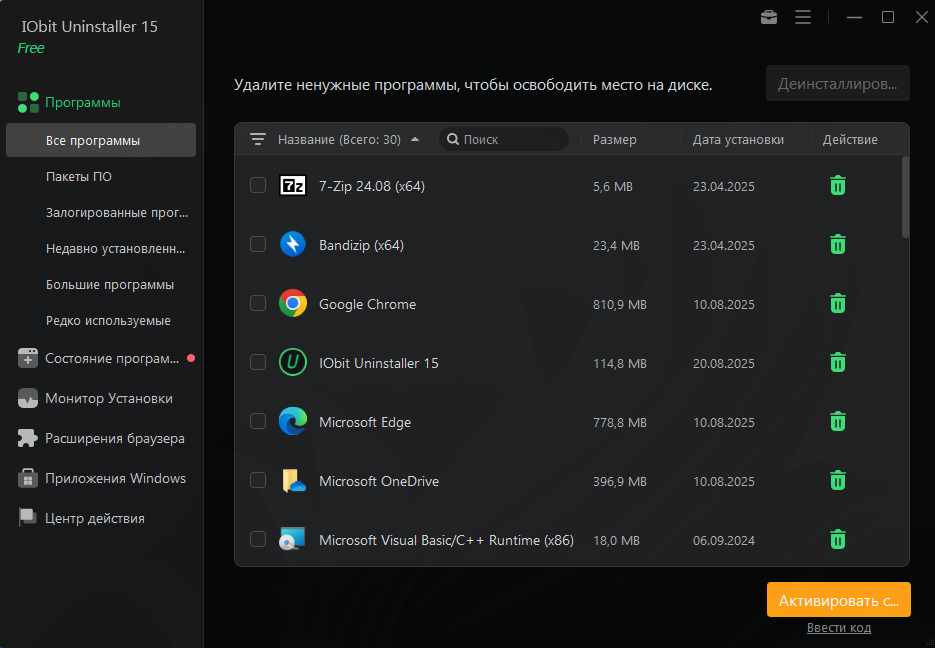Select the Microsoft OneDrive checkbox
The height and width of the screenshot is (648, 935).
click(x=258, y=480)
